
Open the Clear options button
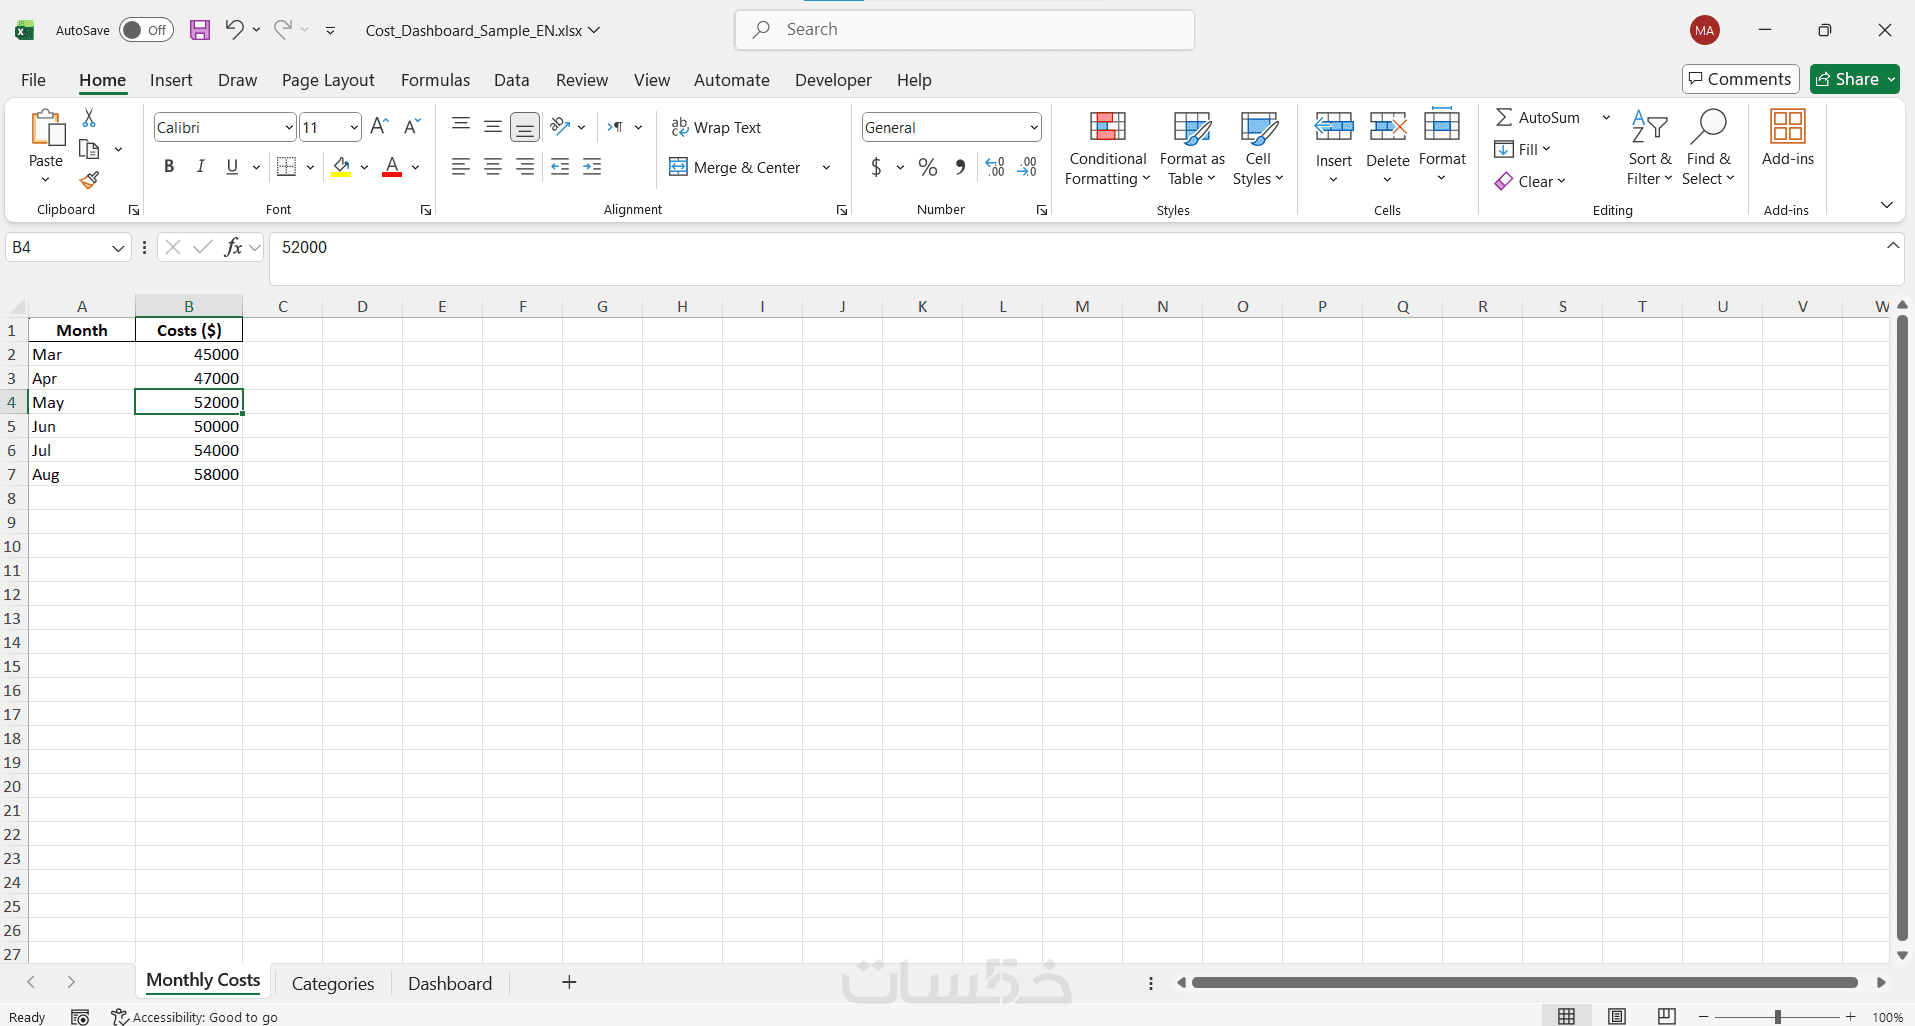(x=1530, y=181)
